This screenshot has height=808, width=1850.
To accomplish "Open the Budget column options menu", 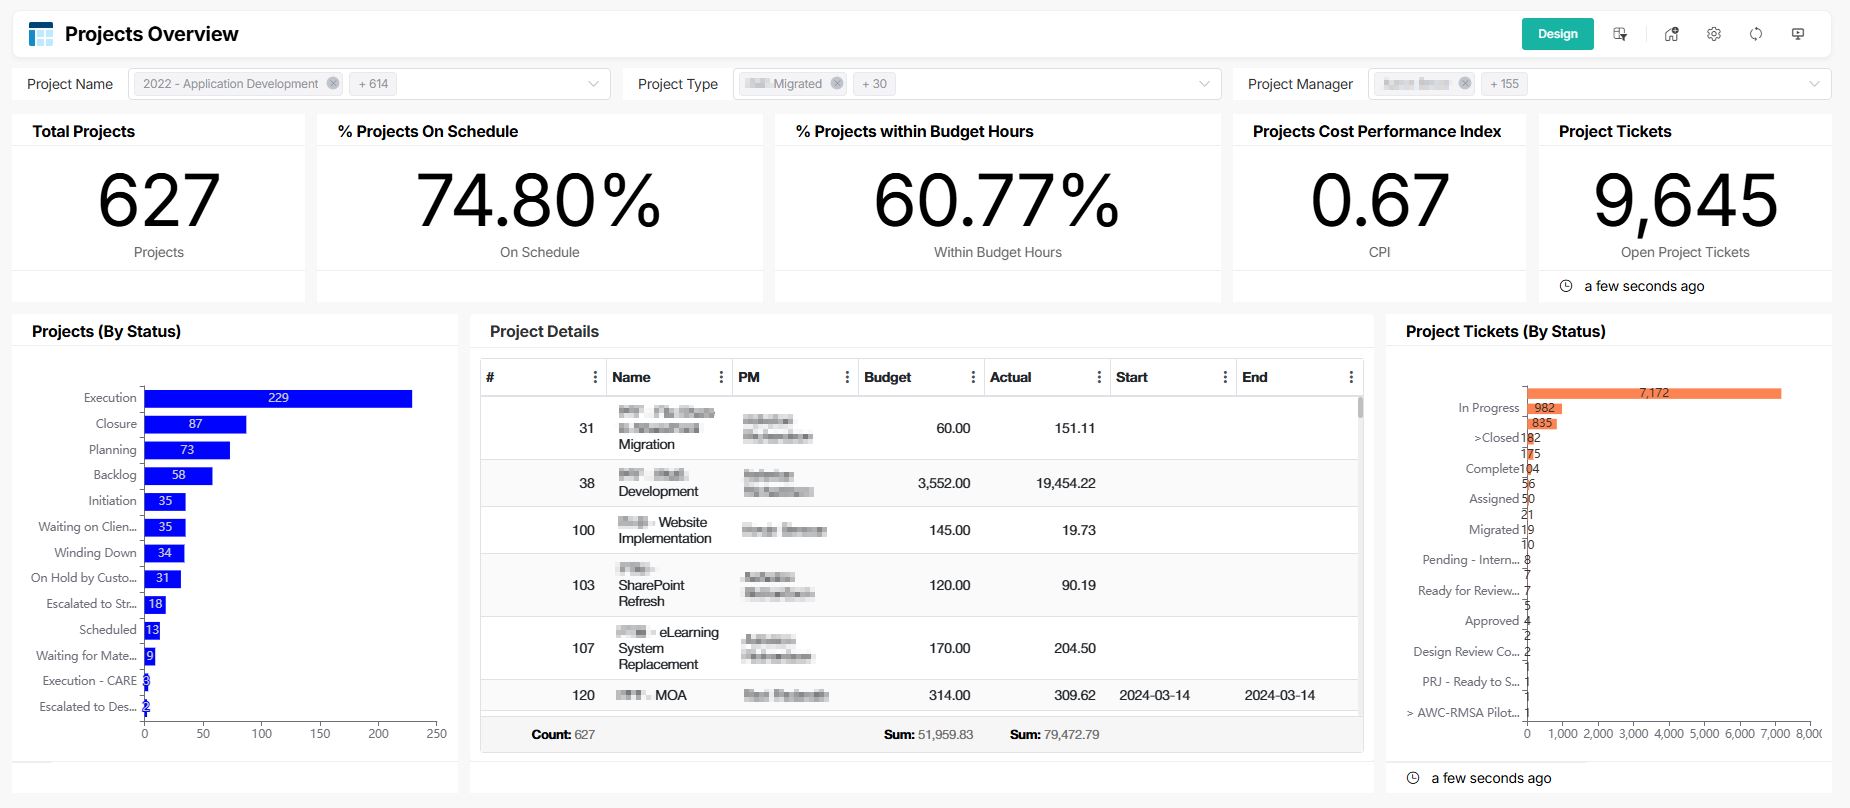I will pos(973,377).
